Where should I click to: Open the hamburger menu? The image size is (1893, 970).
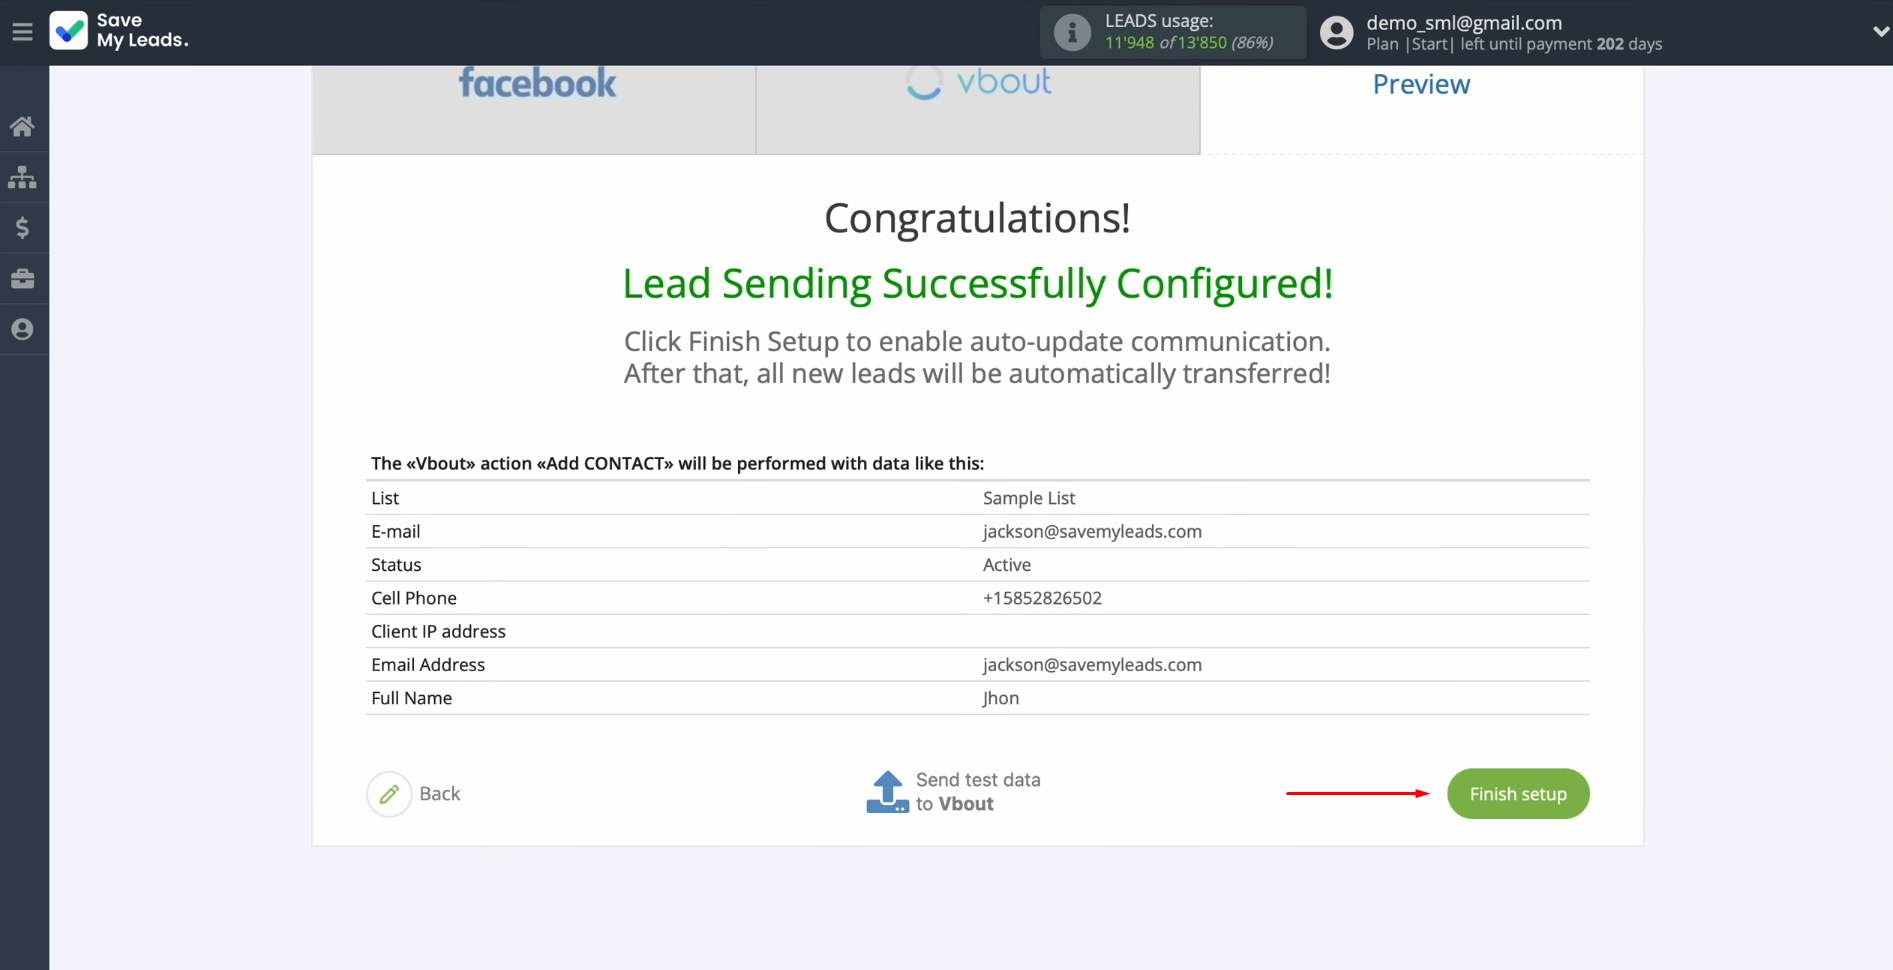tap(22, 32)
